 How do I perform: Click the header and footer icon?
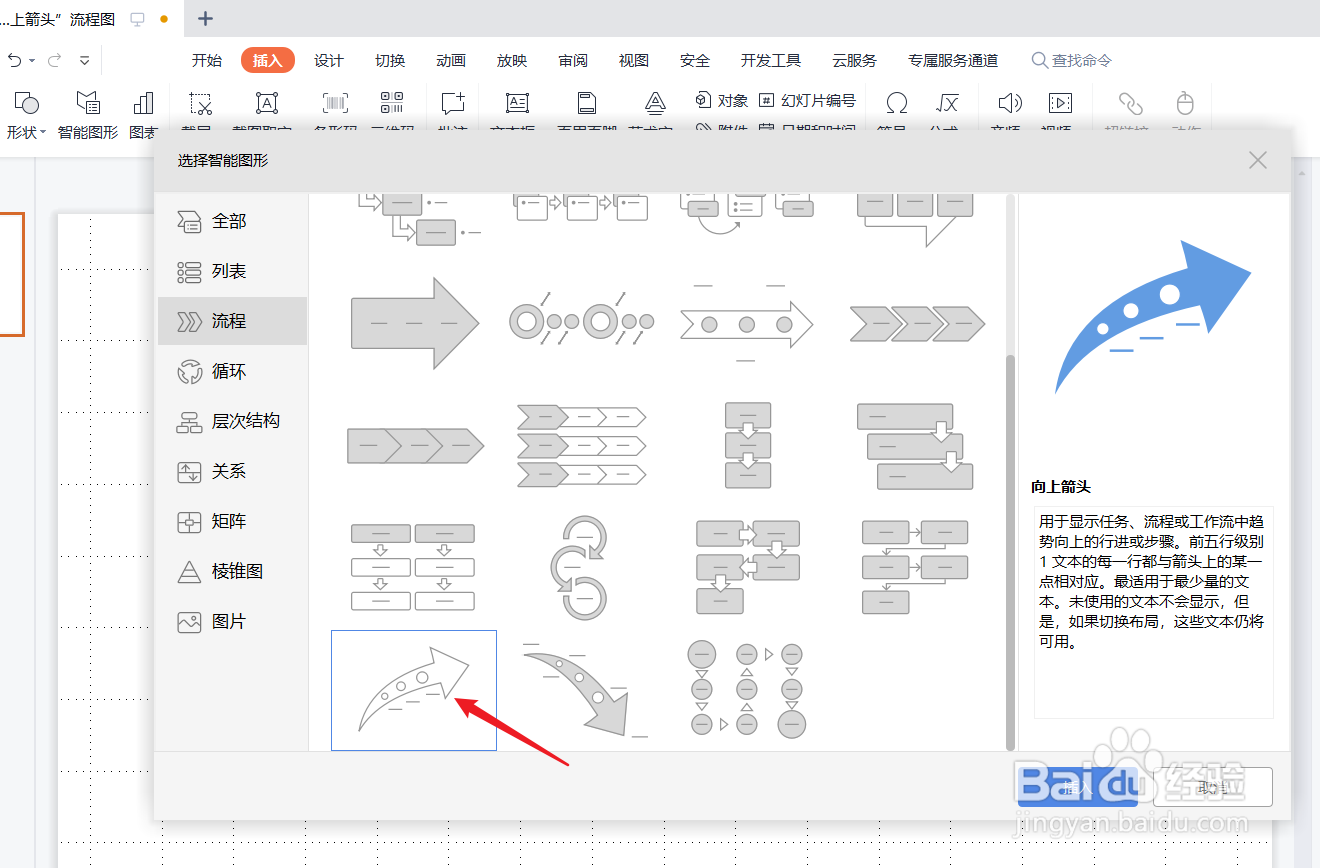click(587, 102)
